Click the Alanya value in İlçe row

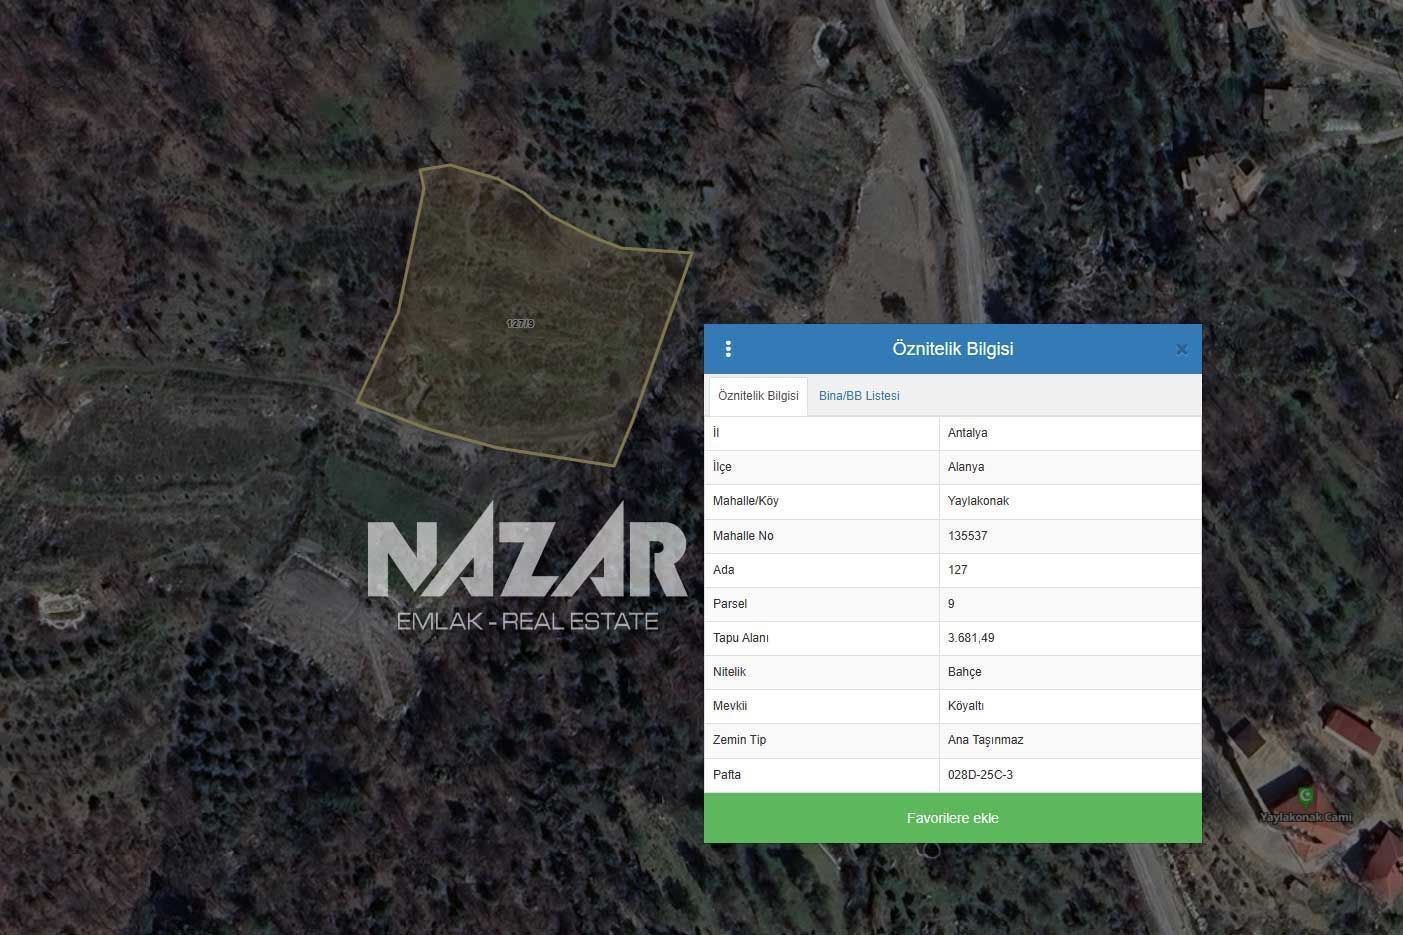coord(966,467)
